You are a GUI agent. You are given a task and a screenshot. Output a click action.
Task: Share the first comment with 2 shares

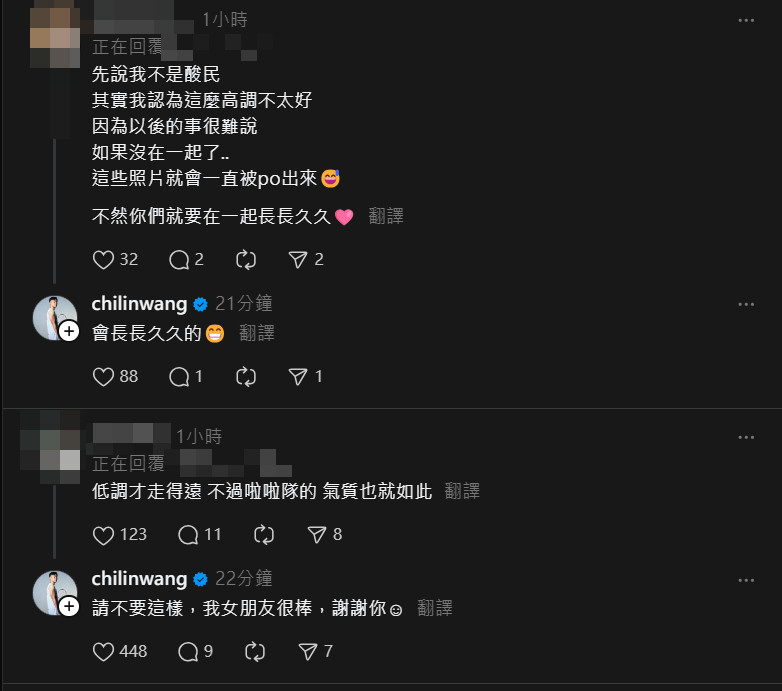[x=298, y=260]
